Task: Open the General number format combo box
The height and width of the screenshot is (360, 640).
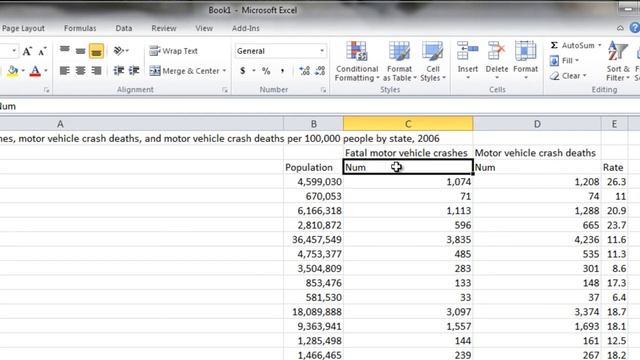Action: tap(281, 51)
